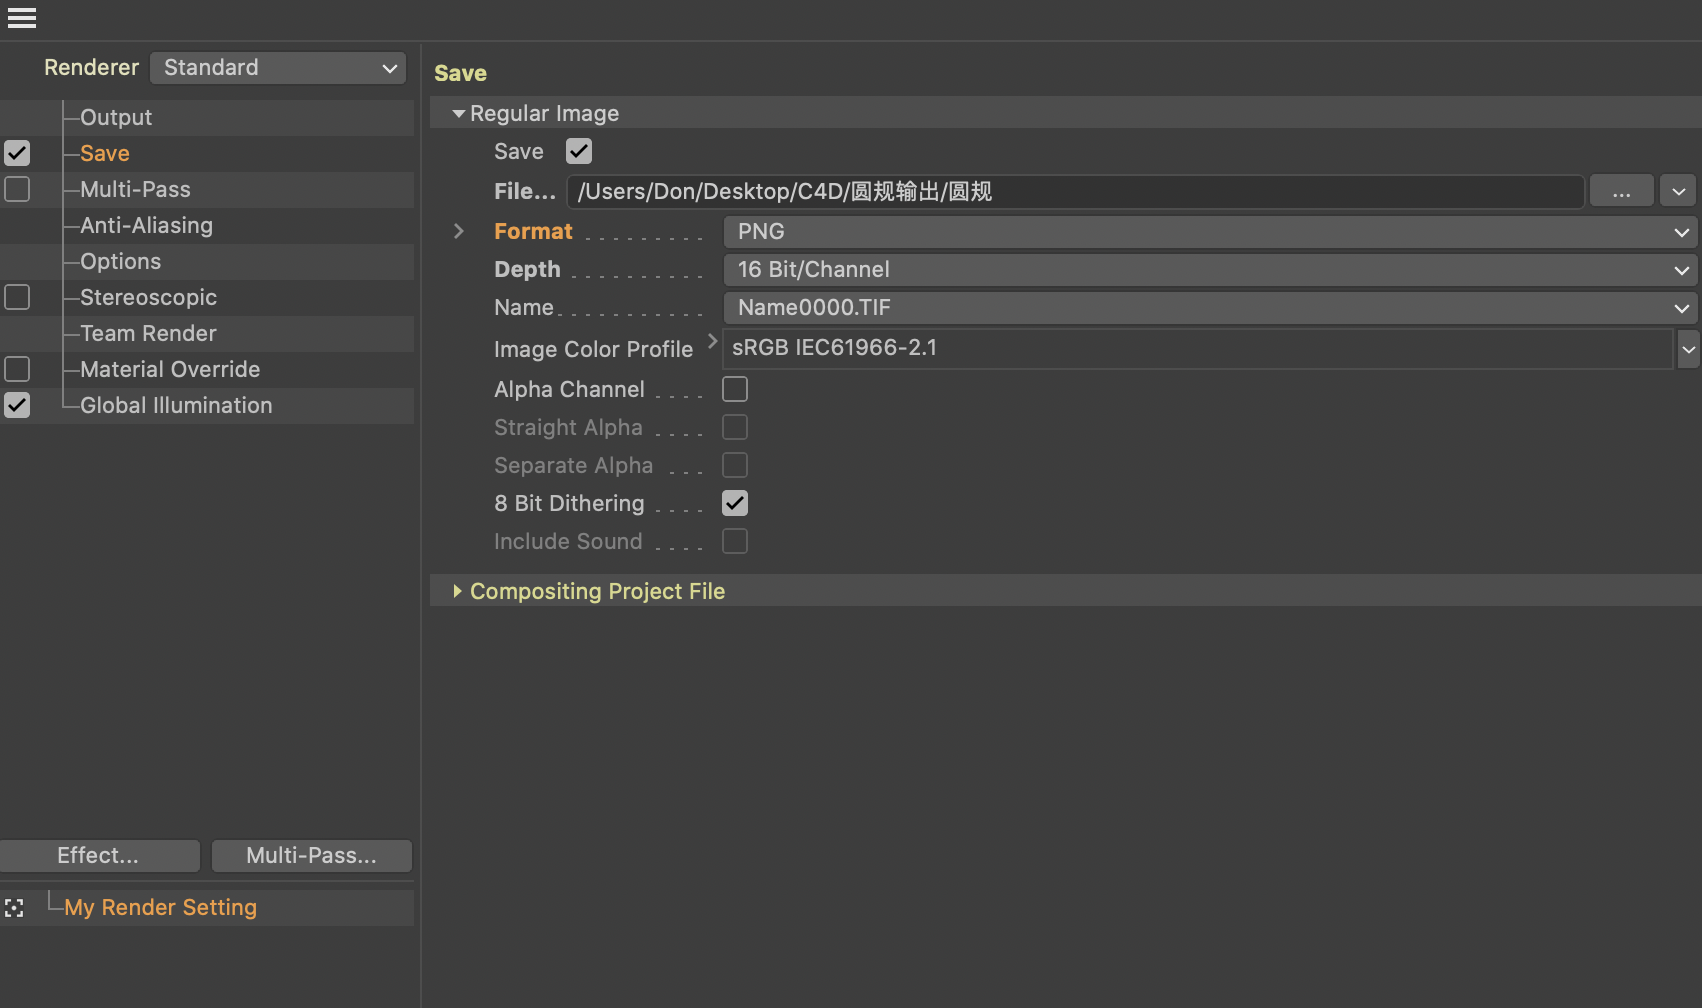Open Options settings
Image resolution: width=1702 pixels, height=1008 pixels.
[120, 261]
